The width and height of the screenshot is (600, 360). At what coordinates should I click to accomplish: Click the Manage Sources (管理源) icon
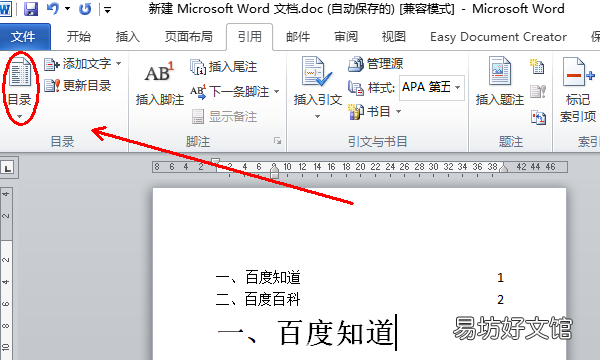coord(355,64)
